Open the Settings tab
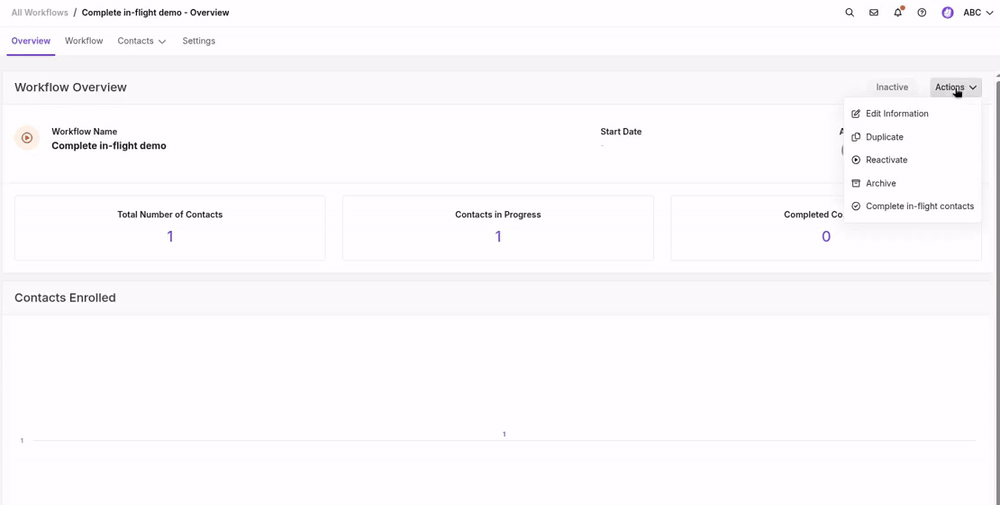This screenshot has height=505, width=1000. click(x=198, y=41)
